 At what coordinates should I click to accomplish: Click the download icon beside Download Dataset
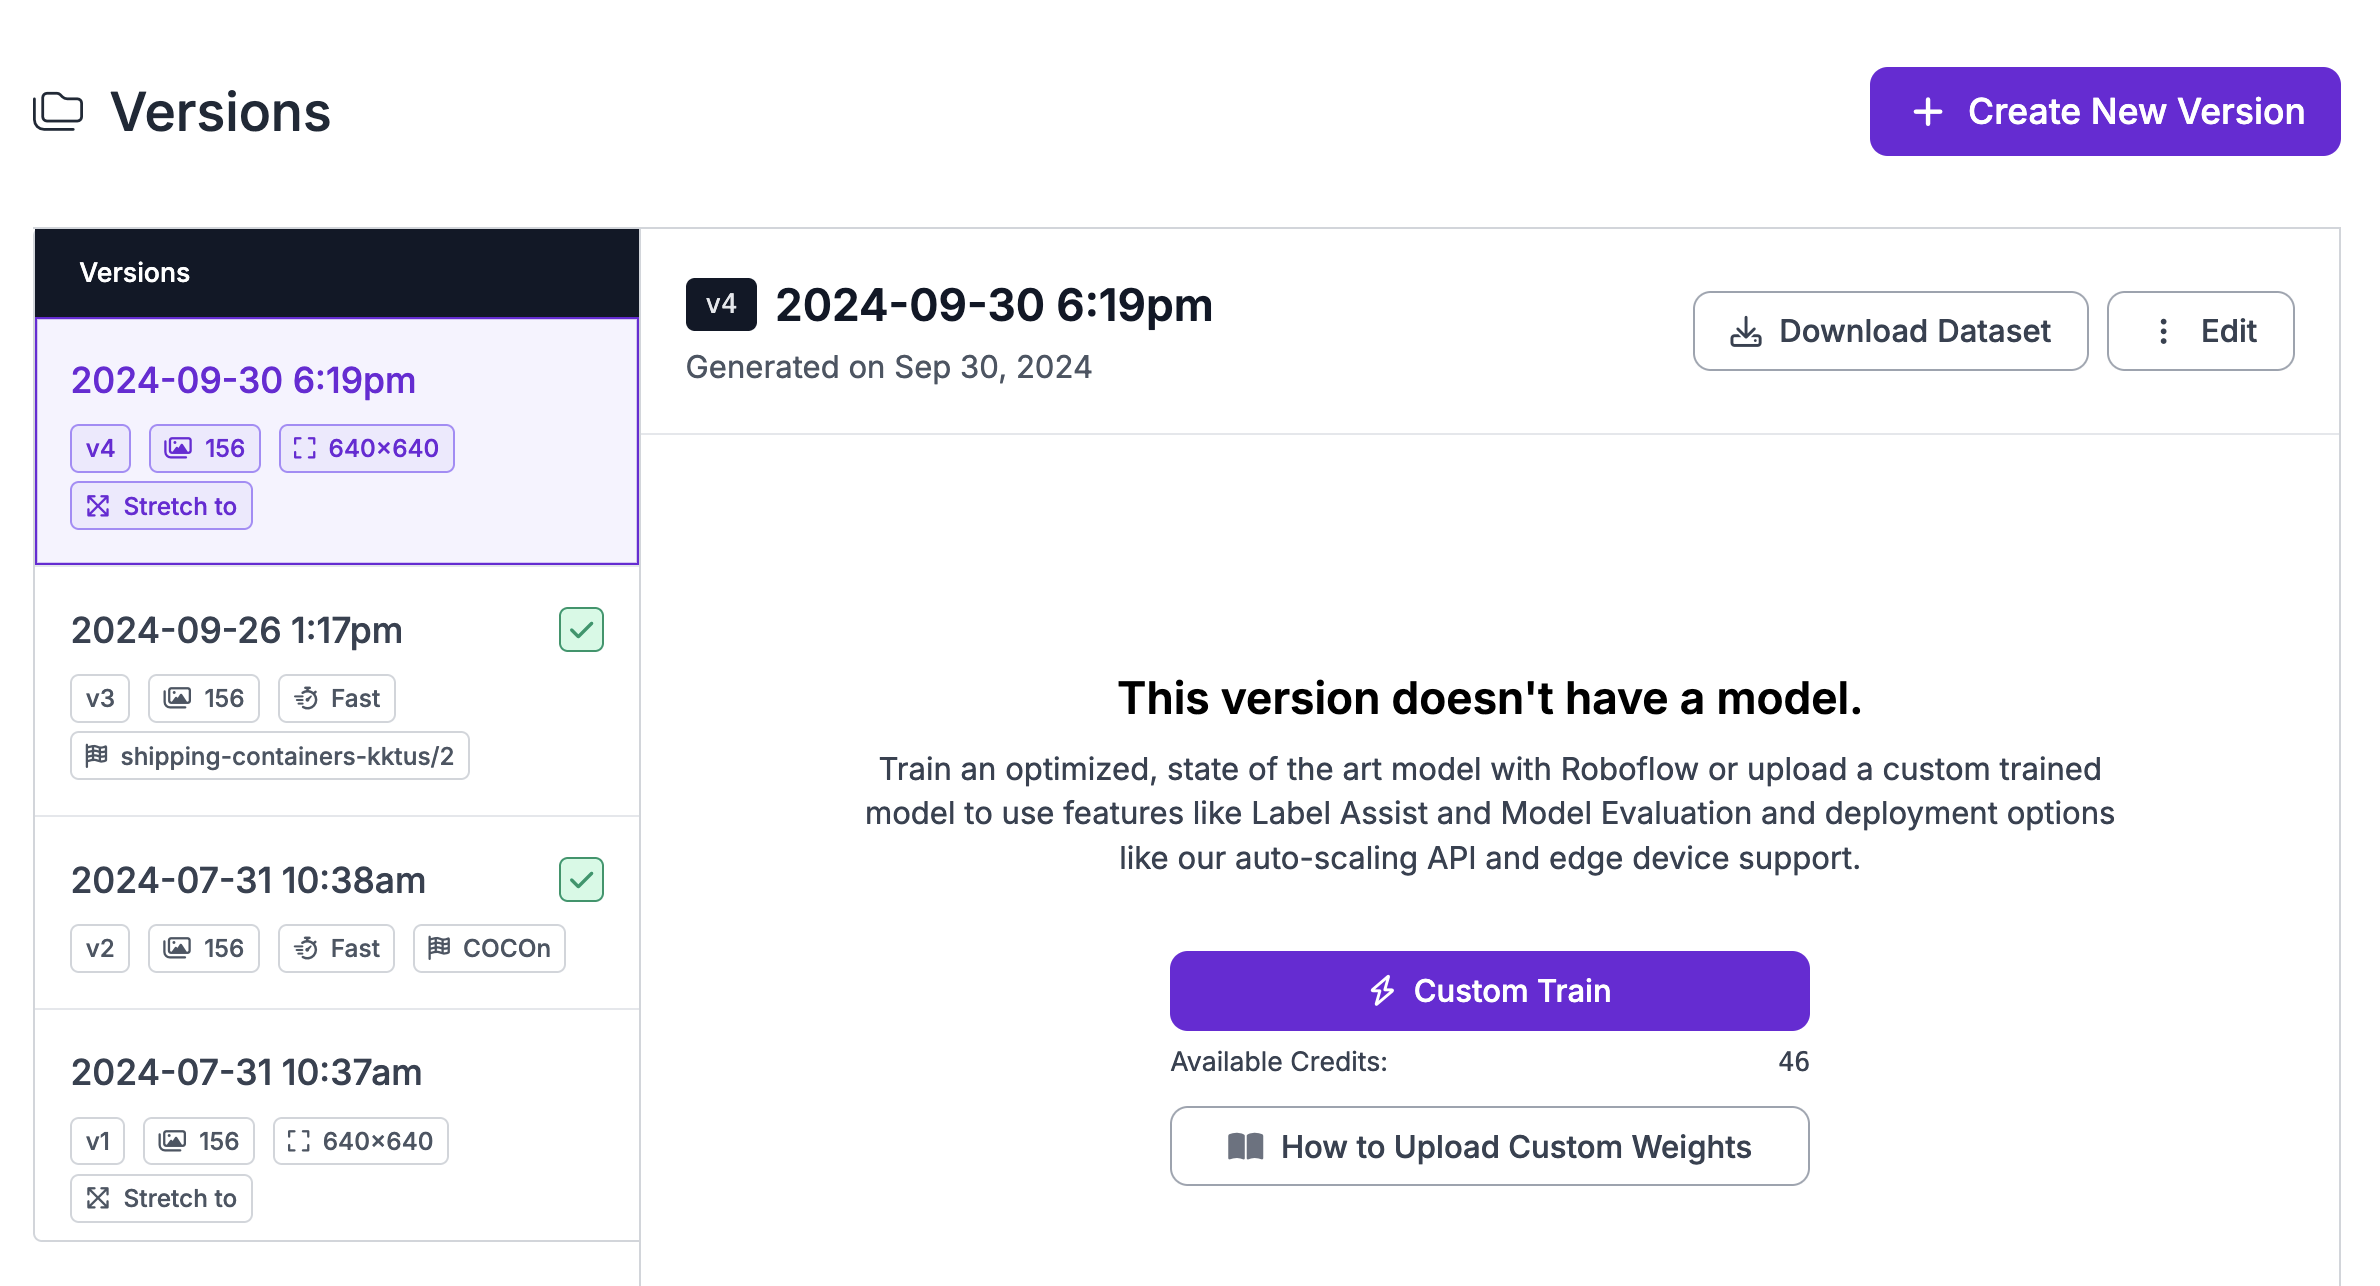tap(1746, 332)
